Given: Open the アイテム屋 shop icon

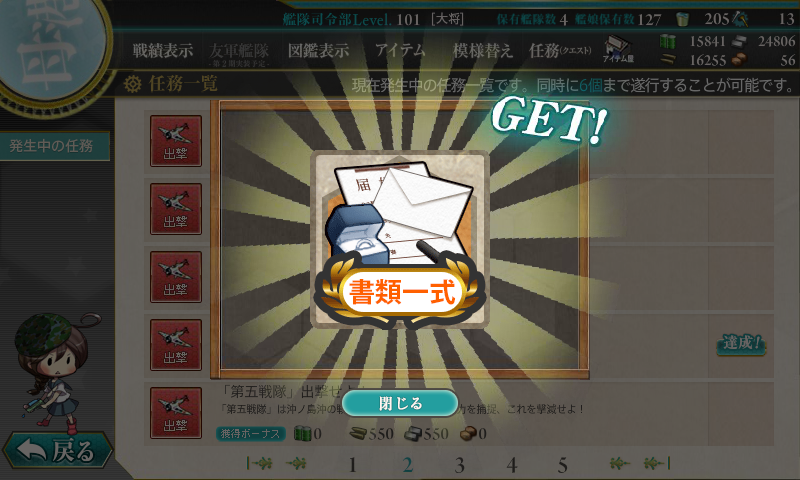Looking at the screenshot, I should [x=618, y=49].
